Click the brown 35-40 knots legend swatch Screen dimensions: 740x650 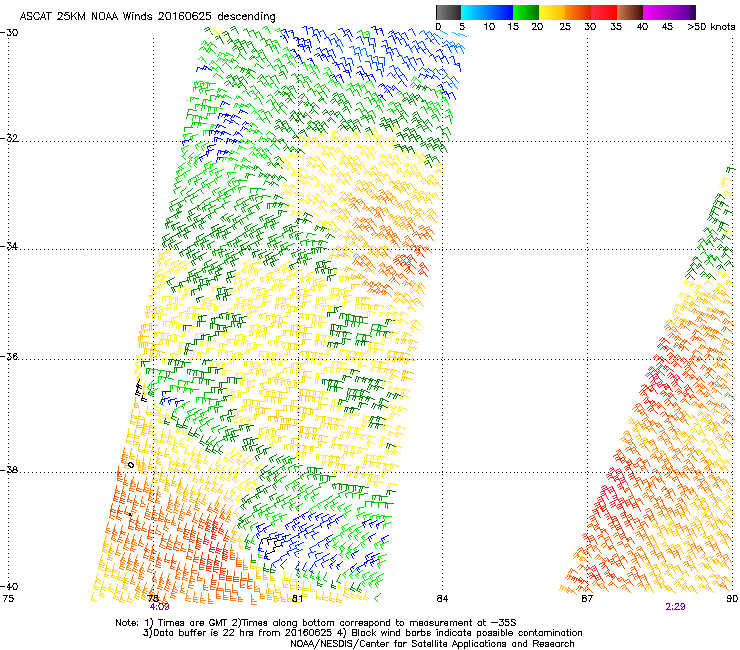tap(630, 12)
